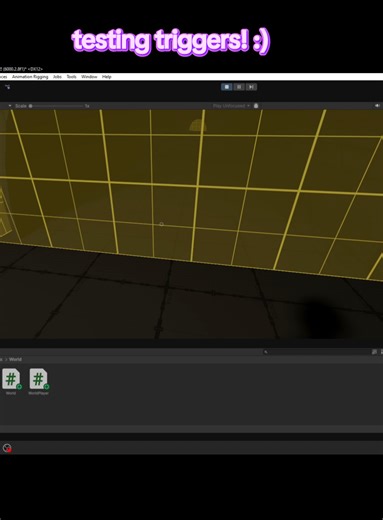Toggle the Game view mute audio icon
The height and width of the screenshot is (520, 383).
[377, 106]
